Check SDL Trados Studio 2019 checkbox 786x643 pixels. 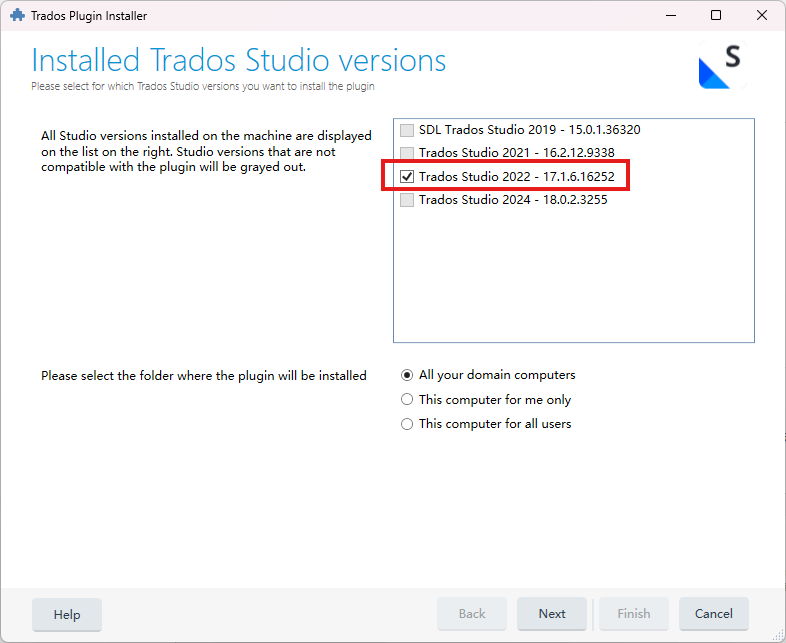407,130
